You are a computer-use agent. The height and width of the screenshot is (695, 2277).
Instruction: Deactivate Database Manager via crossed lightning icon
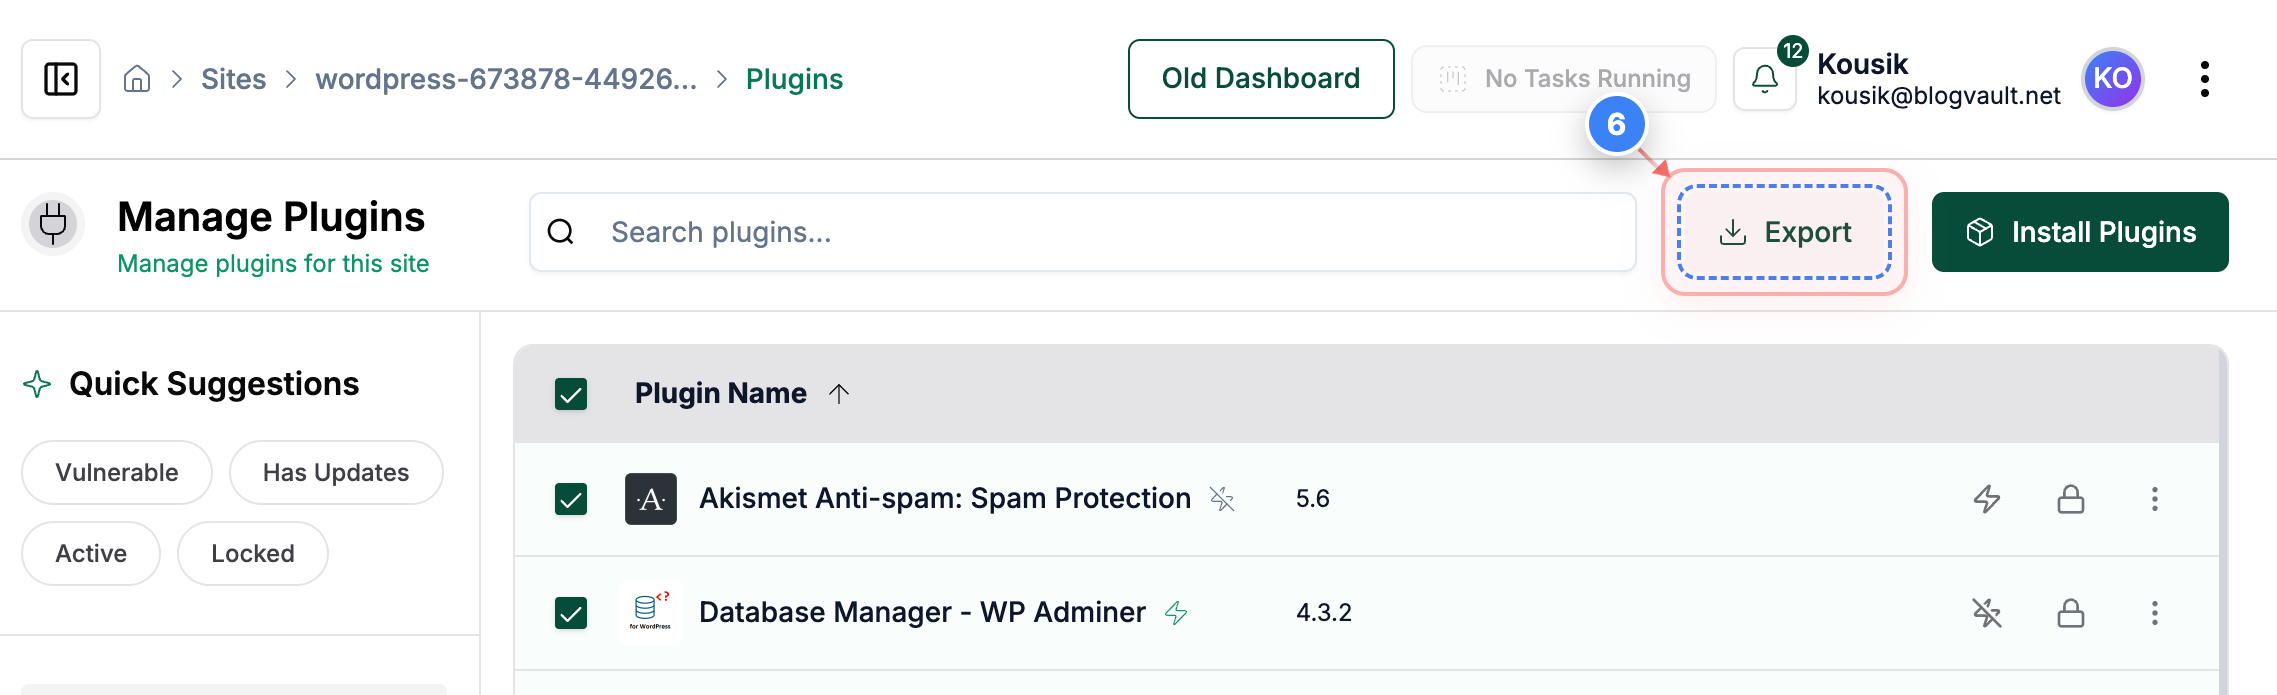point(1987,613)
